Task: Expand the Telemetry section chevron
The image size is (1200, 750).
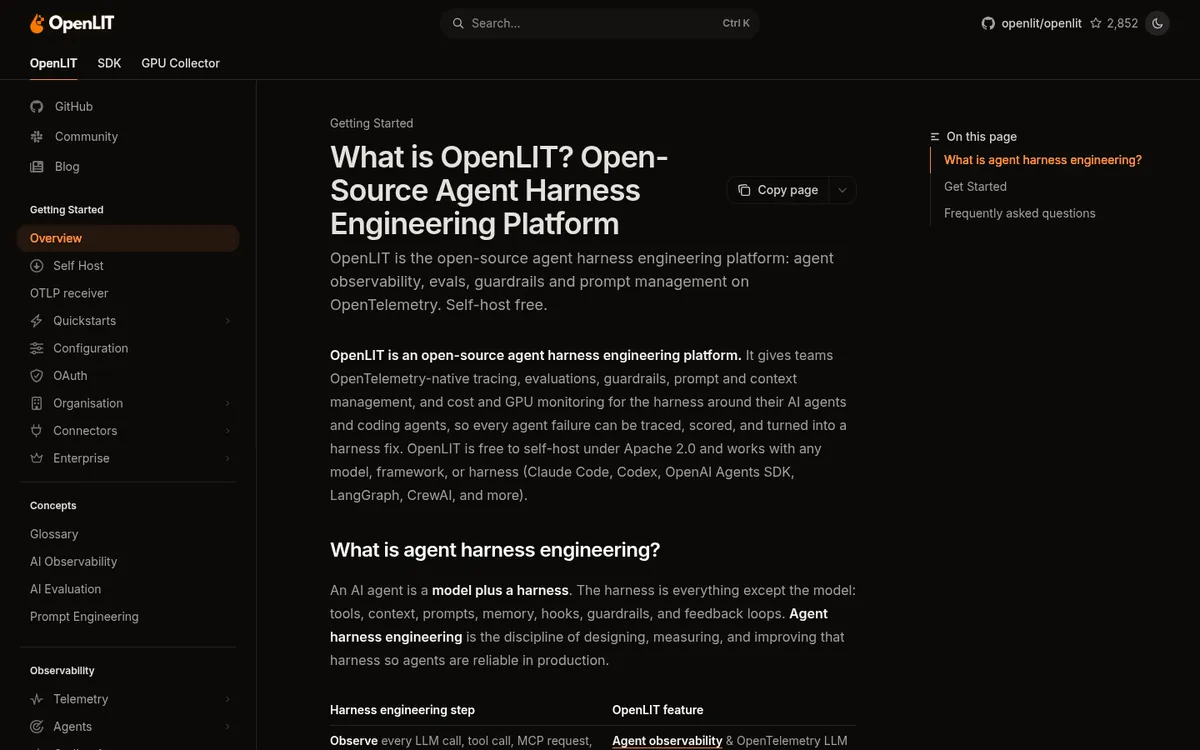Action: pos(227,699)
